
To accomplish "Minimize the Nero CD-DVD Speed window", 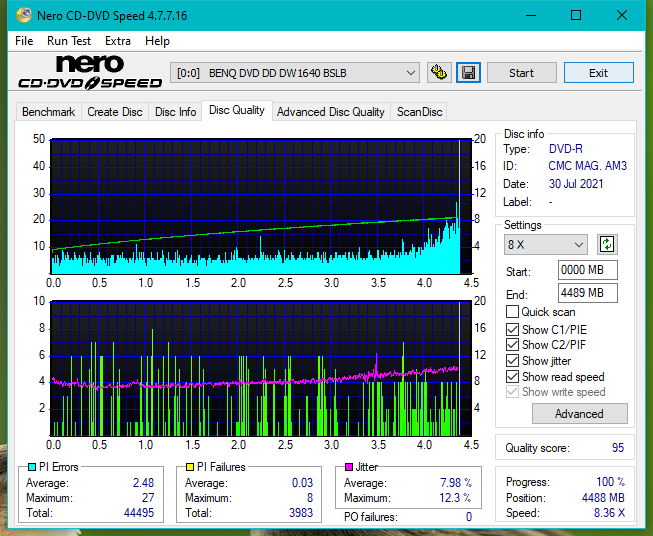I will click(x=531, y=15).
